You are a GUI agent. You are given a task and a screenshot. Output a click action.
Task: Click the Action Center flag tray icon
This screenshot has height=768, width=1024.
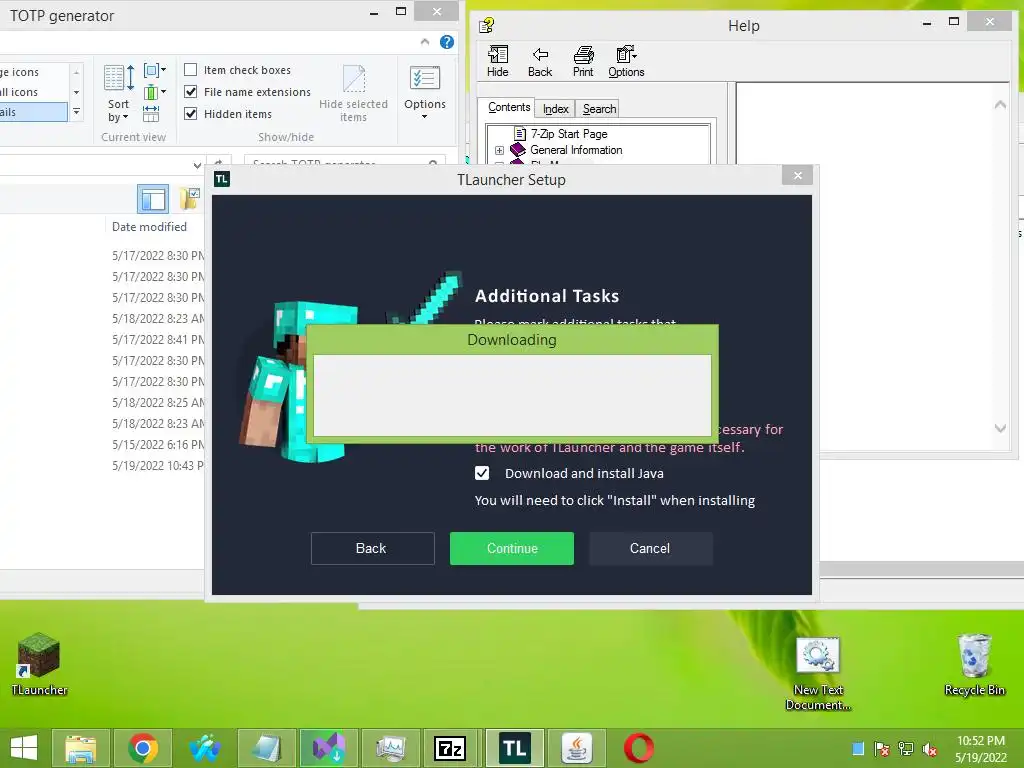[x=881, y=749]
